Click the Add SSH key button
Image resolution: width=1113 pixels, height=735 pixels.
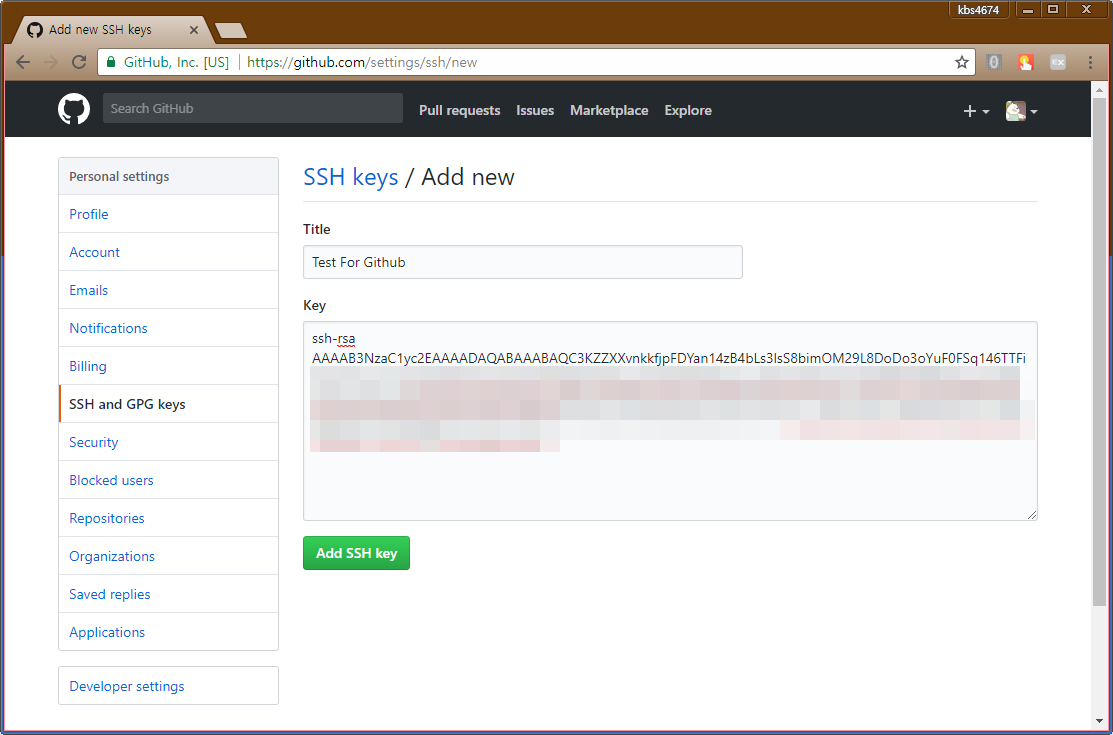pos(356,553)
